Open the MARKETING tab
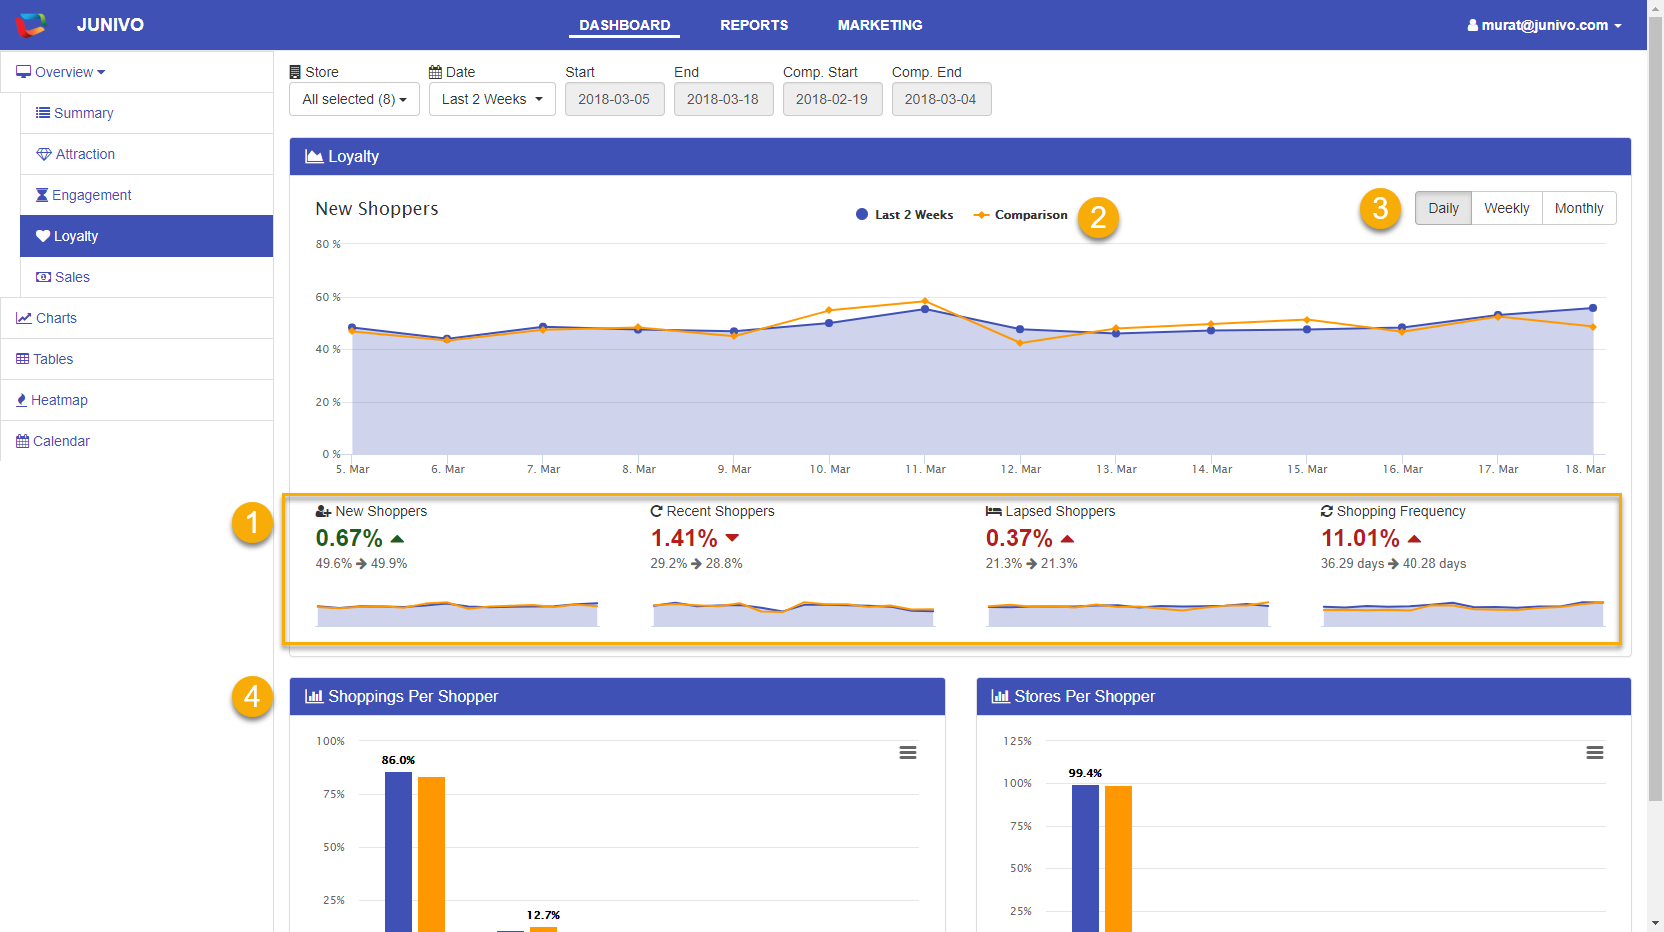 [880, 25]
